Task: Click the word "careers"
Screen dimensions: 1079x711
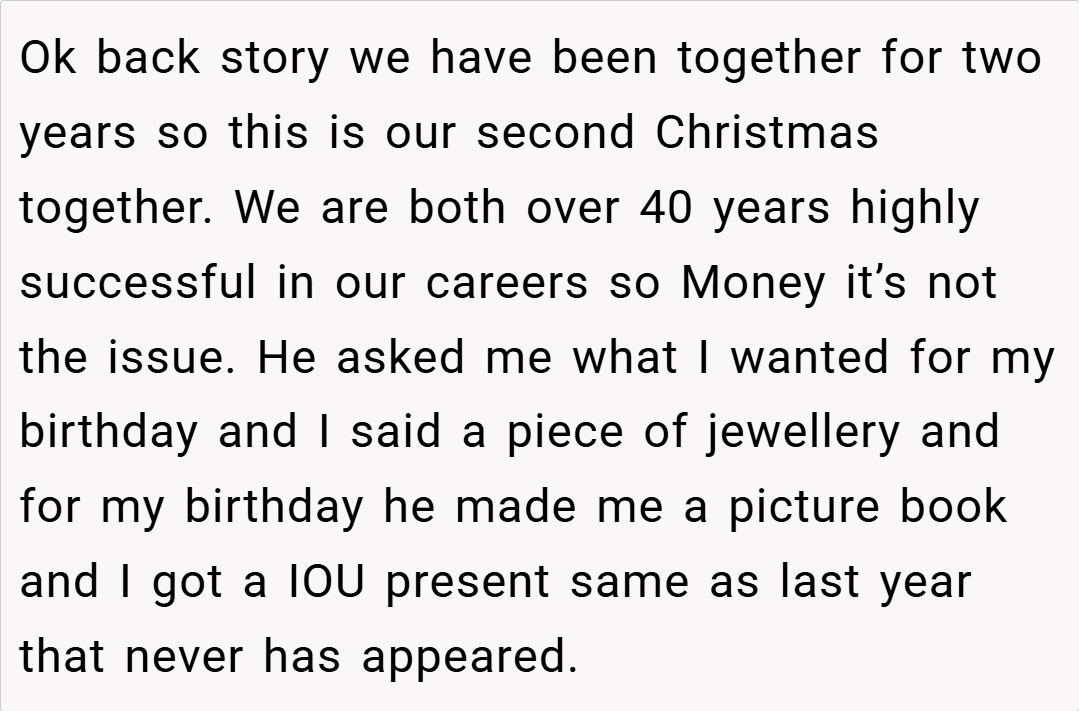Action: click(x=507, y=283)
